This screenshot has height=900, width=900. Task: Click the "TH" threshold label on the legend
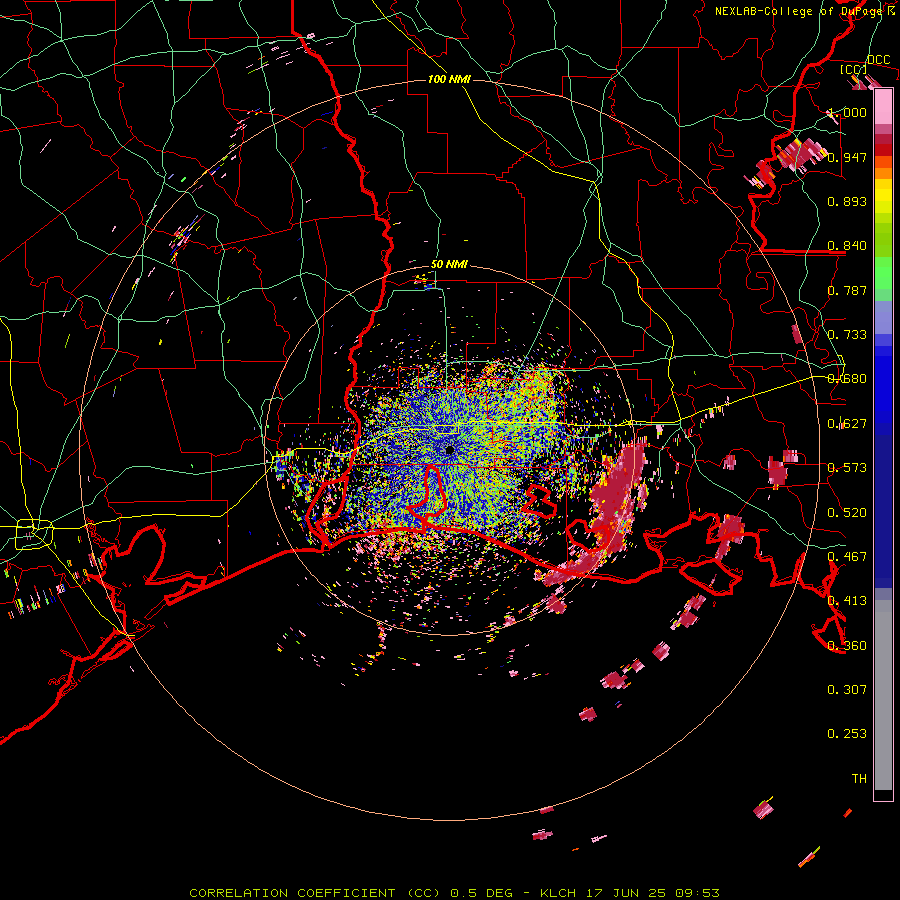click(859, 779)
